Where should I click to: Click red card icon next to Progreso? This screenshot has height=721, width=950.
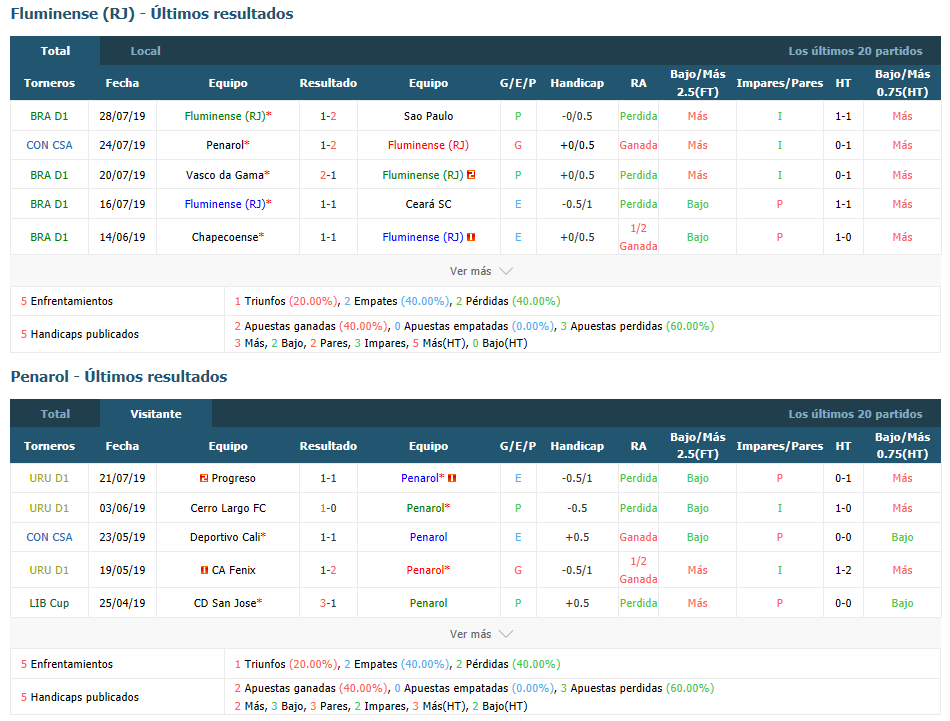point(204,478)
